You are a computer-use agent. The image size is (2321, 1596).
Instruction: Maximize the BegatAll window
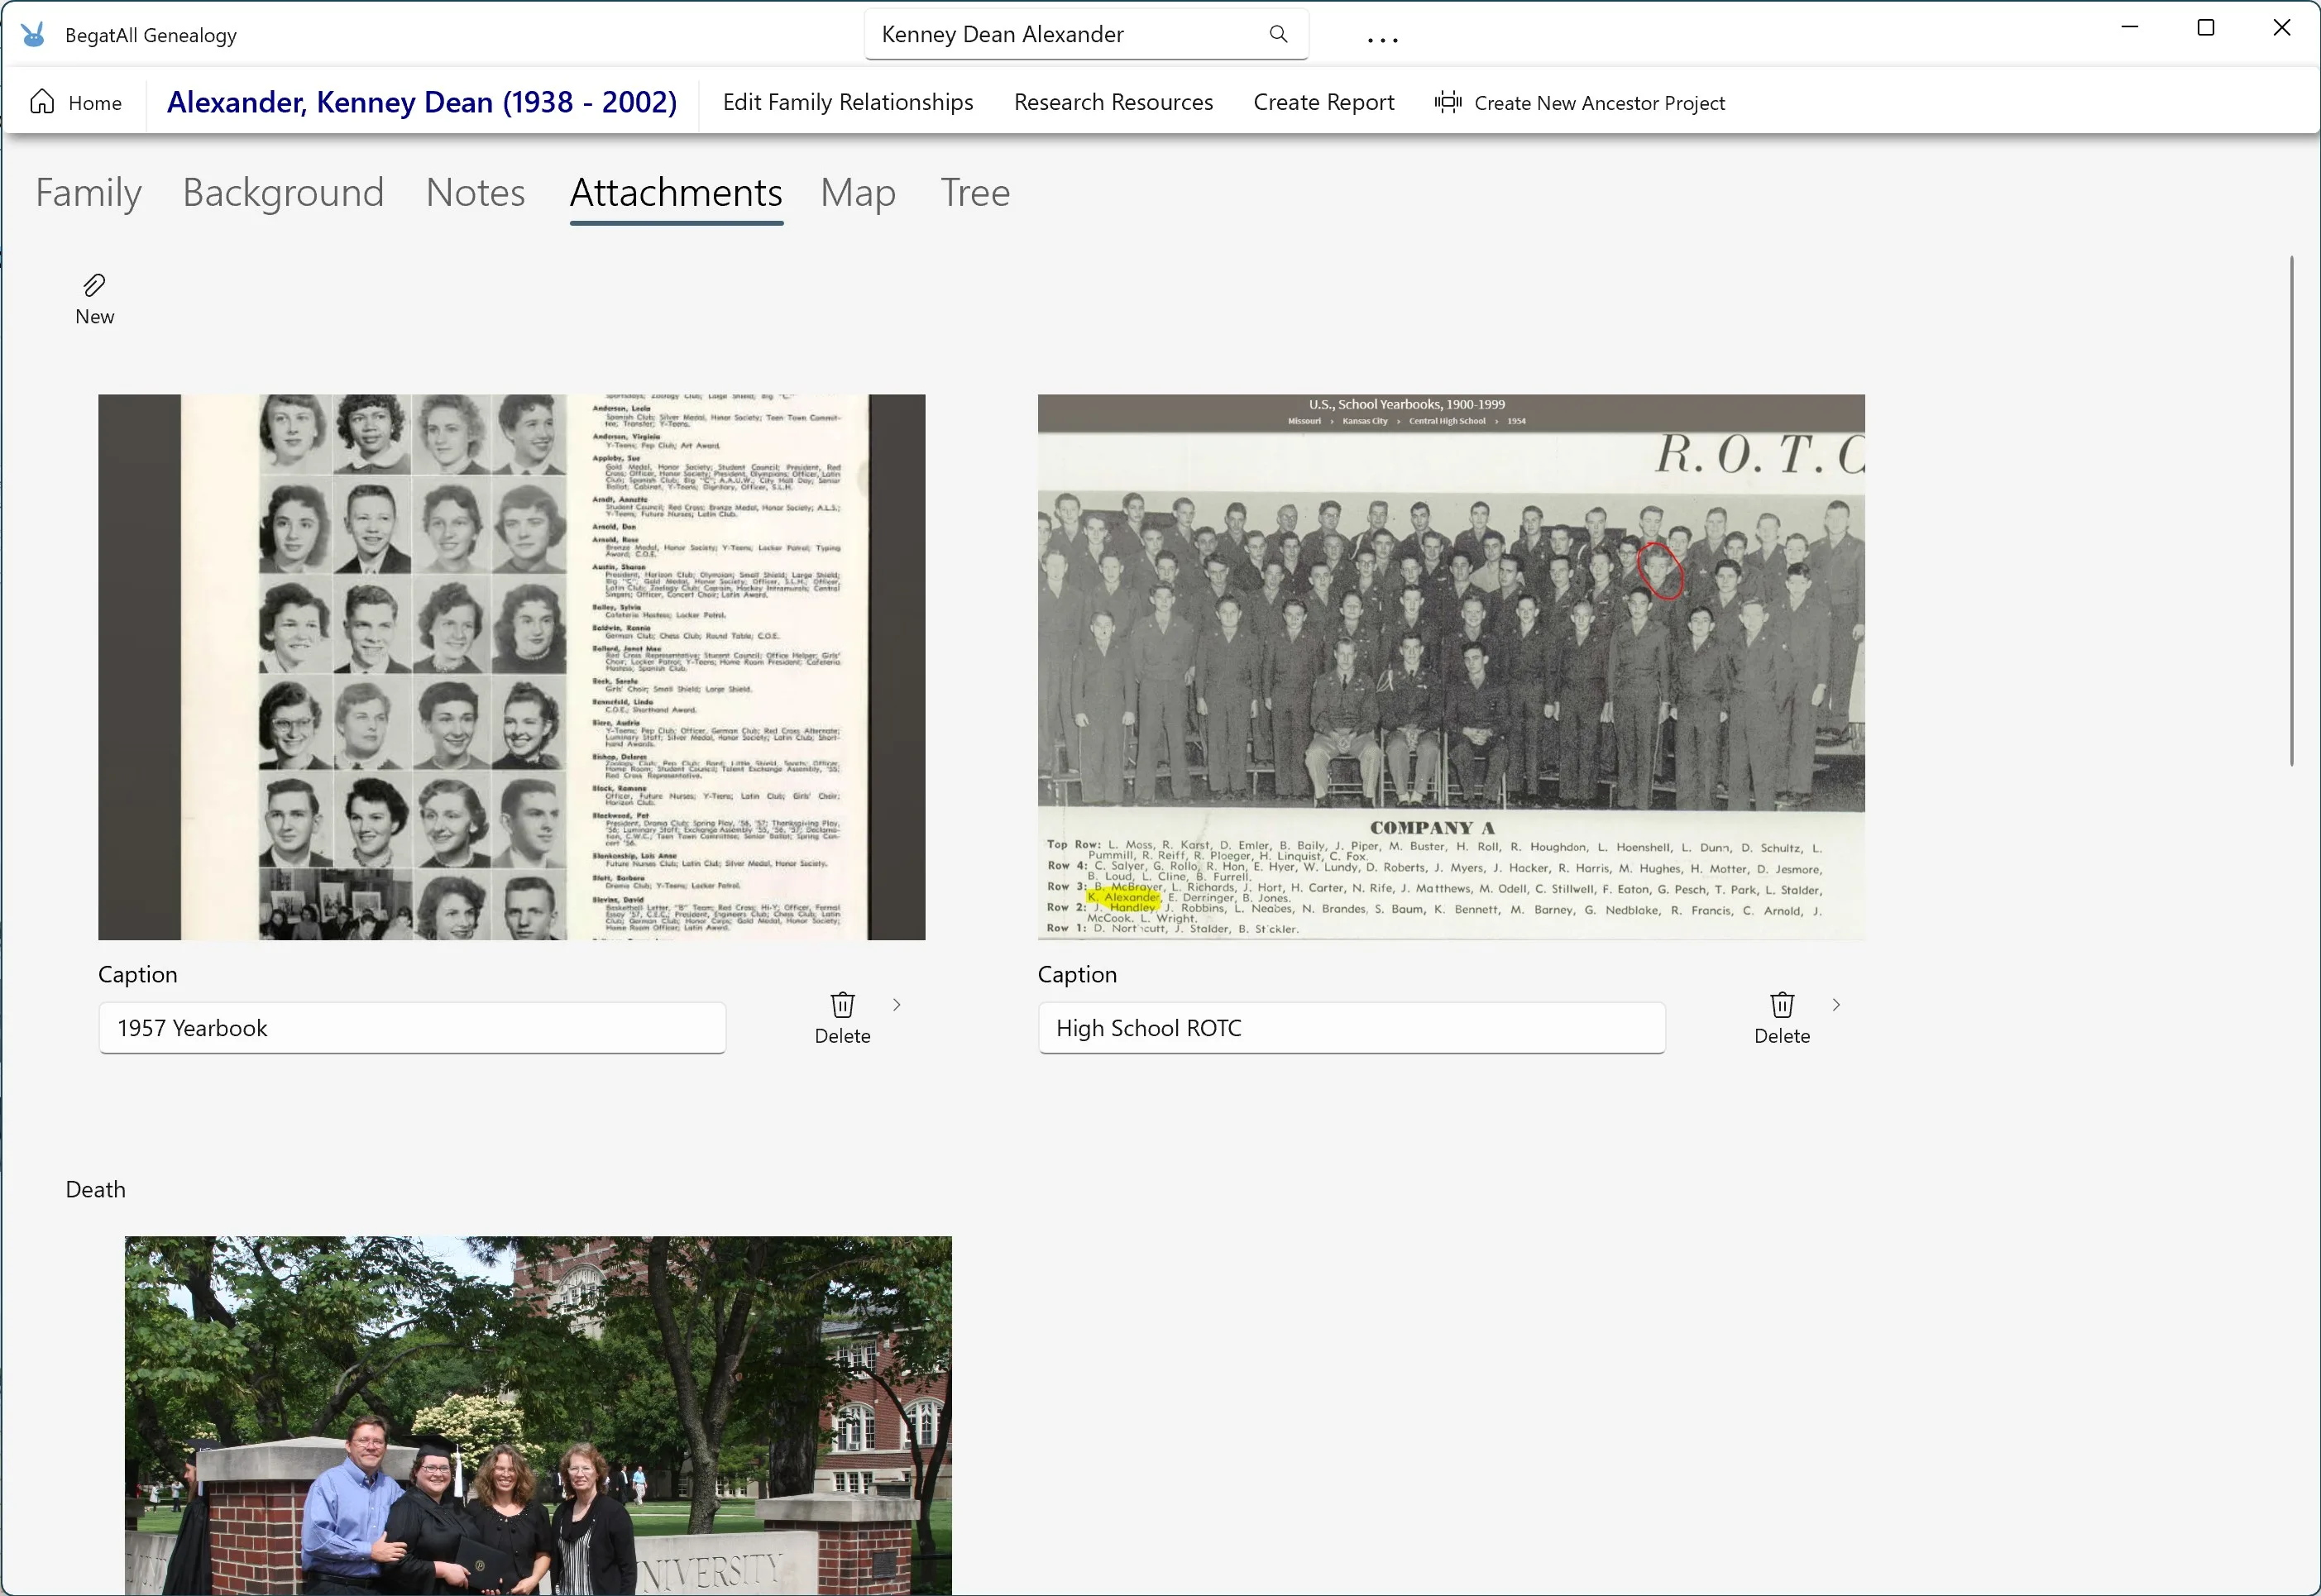click(2206, 28)
